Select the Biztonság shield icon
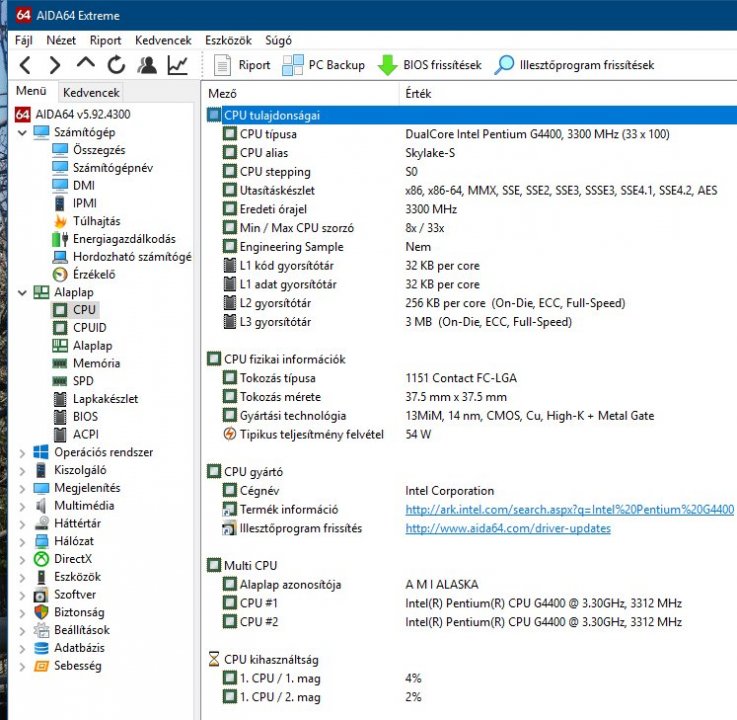This screenshot has width=737, height=720. (x=41, y=612)
